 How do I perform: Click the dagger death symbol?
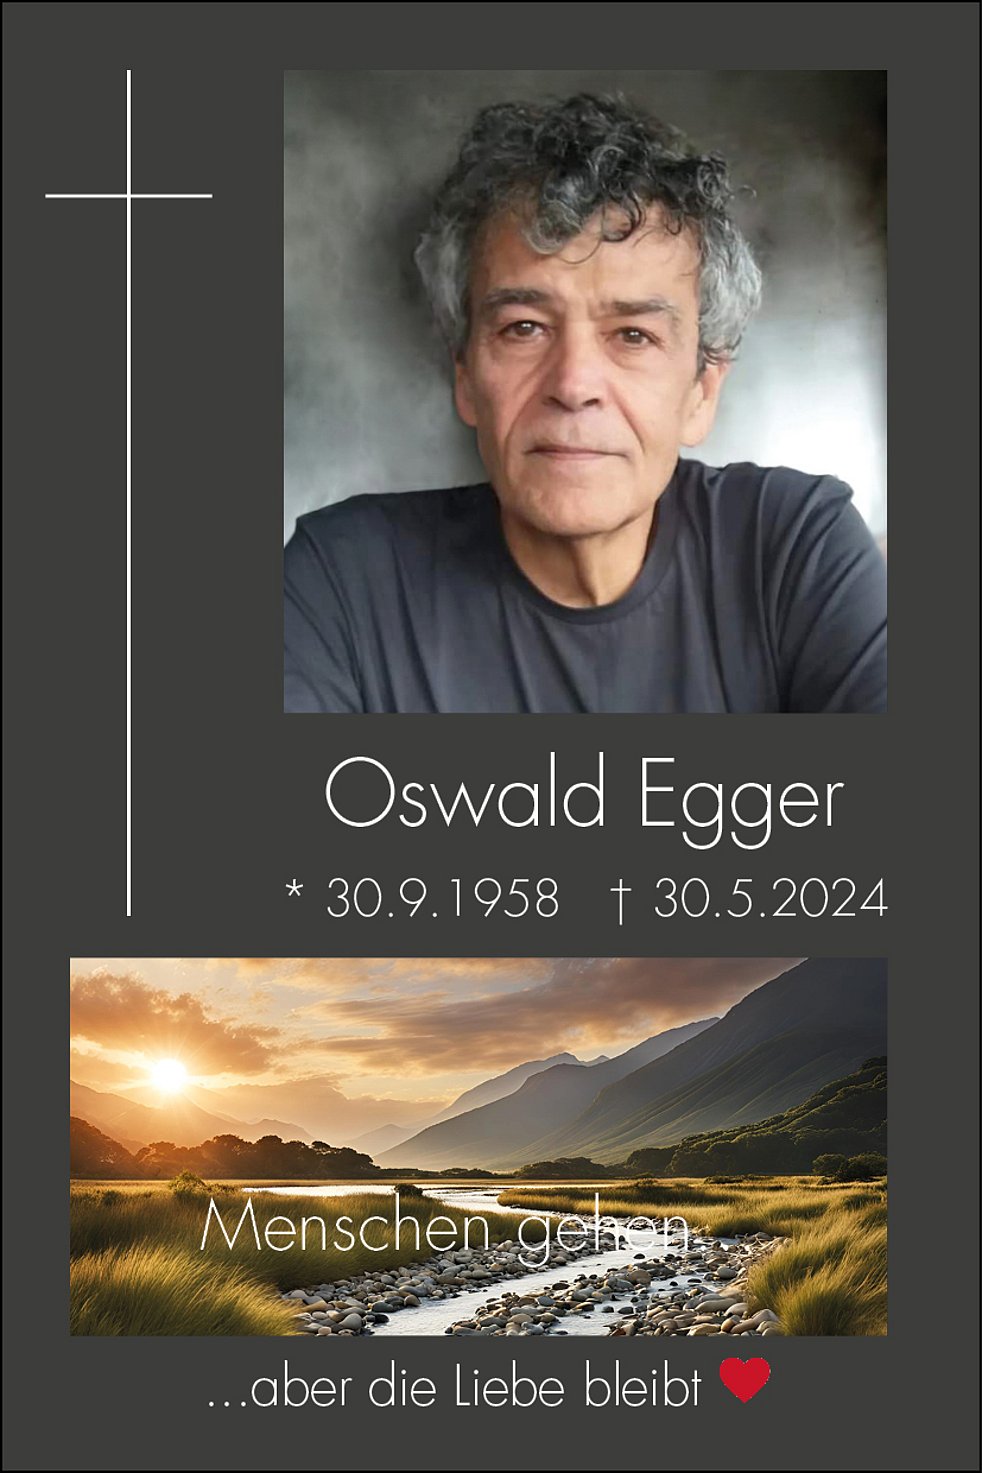pos(620,900)
